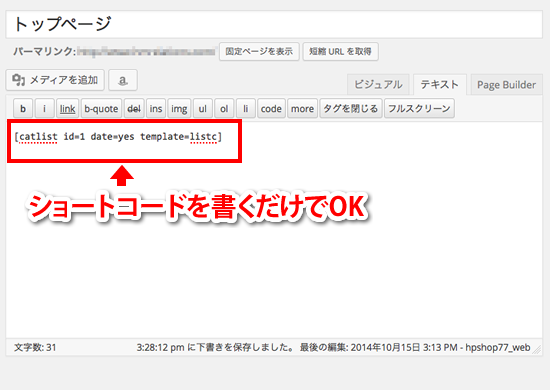Click the 'img' quicktag button
The image size is (550, 390).
point(179,108)
